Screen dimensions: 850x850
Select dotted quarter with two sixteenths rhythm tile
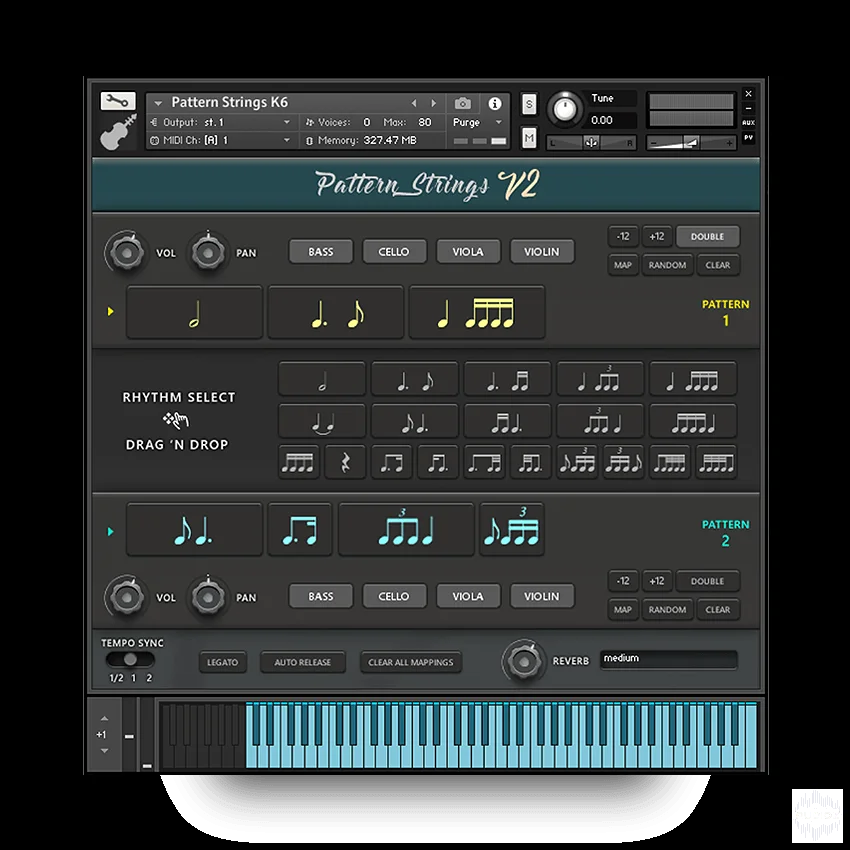click(x=507, y=379)
